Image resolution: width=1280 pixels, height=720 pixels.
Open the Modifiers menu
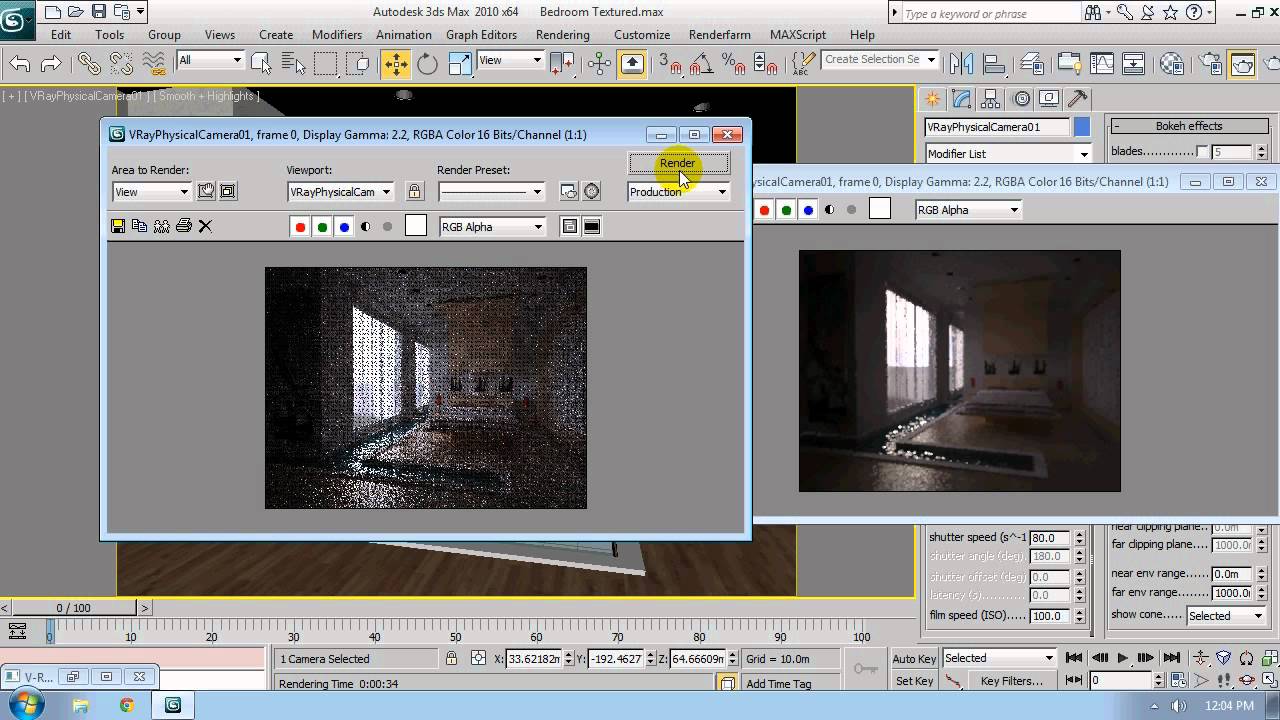[337, 34]
